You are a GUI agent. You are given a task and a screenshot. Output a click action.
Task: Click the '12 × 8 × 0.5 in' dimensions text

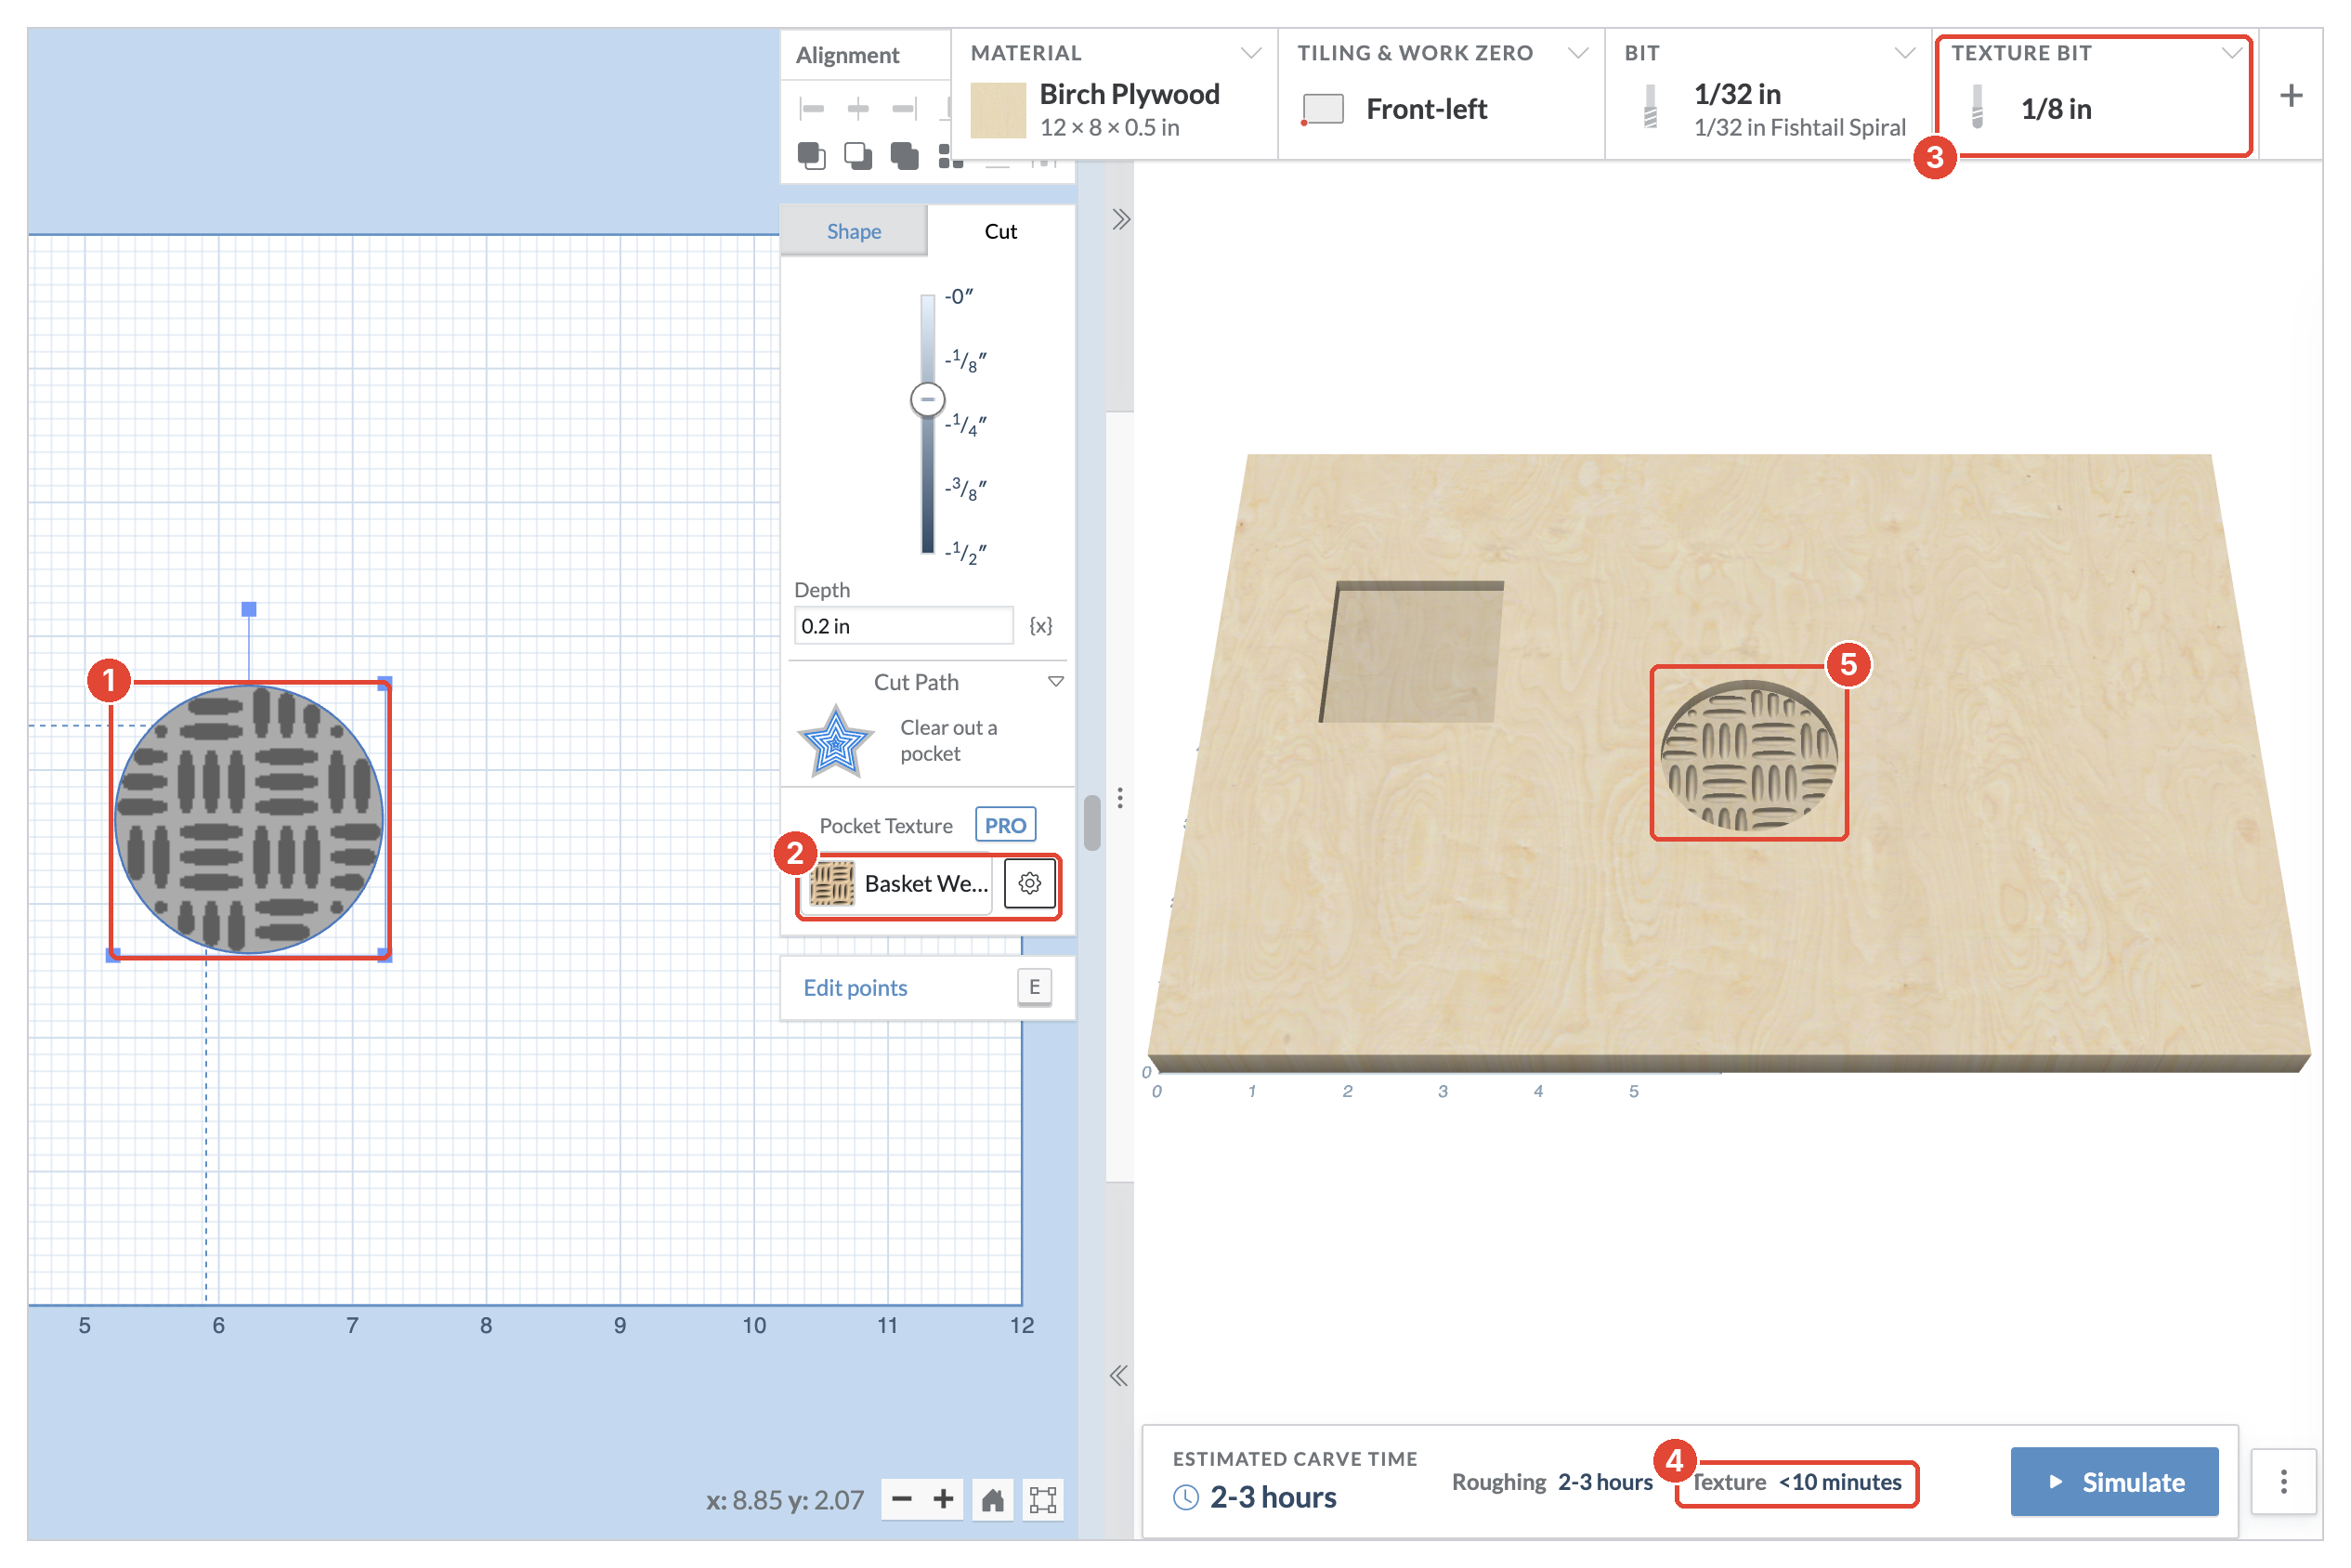pyautogui.click(x=1109, y=127)
